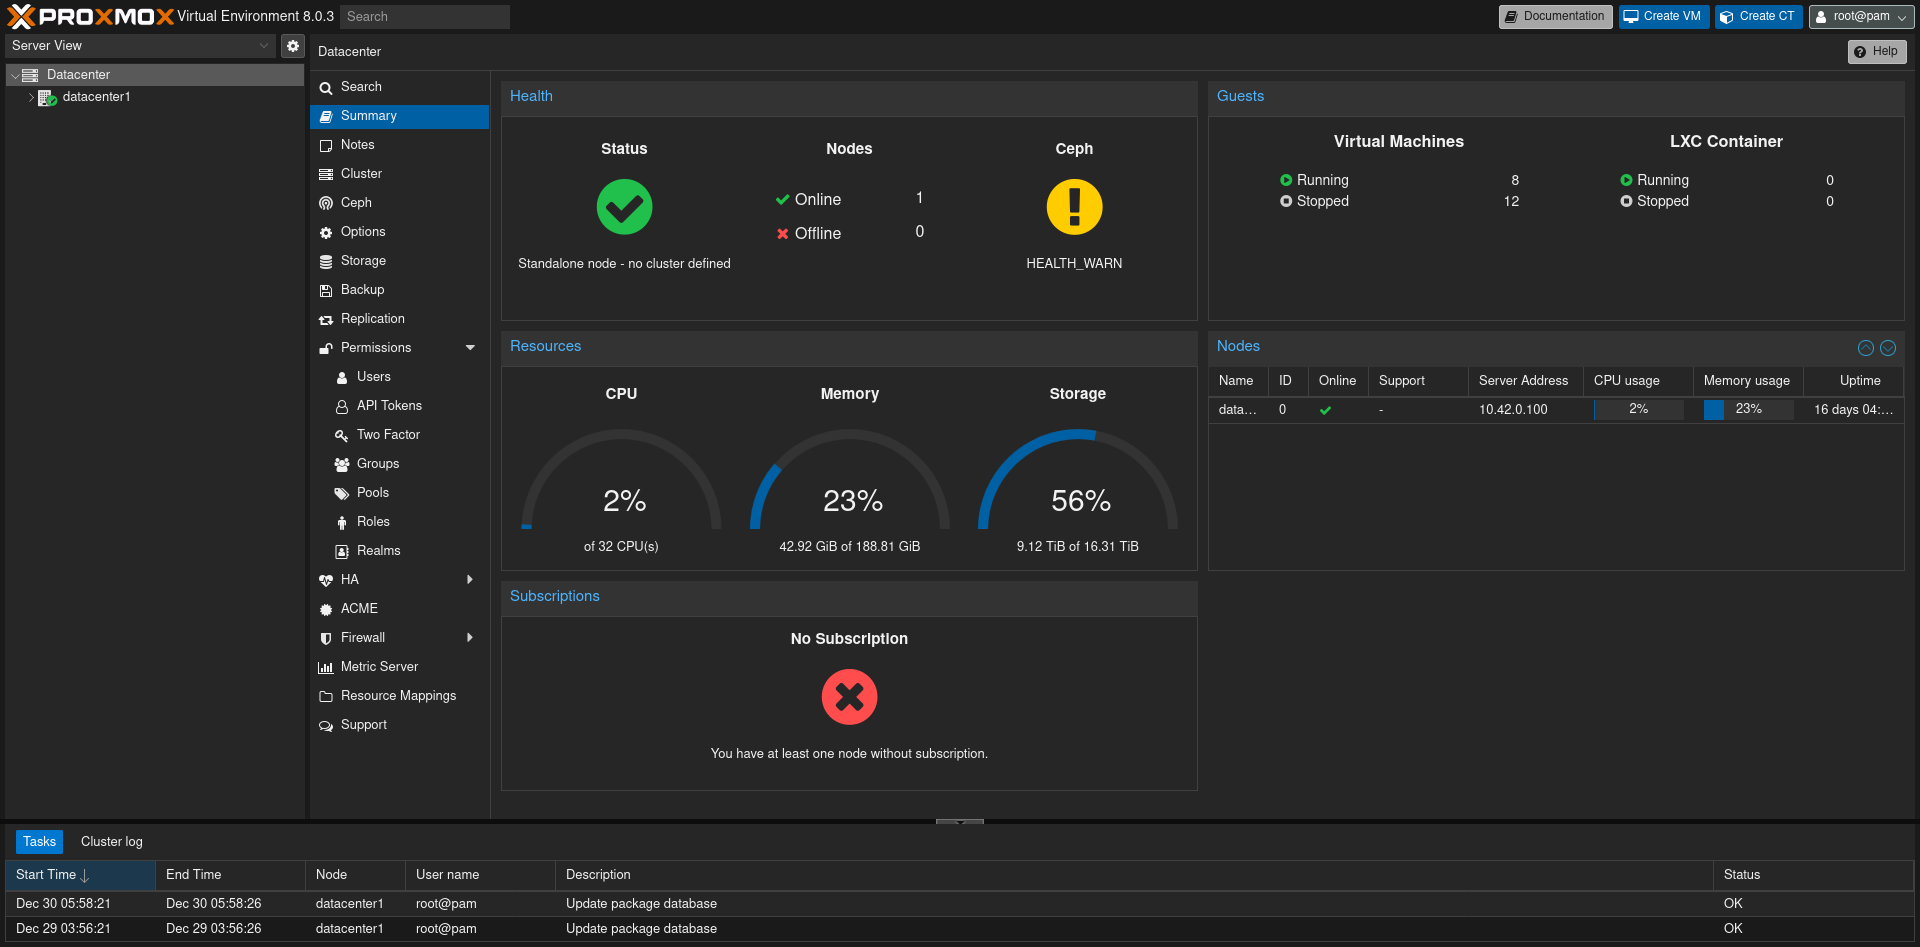Click the Metric Server chart icon
Image resolution: width=1920 pixels, height=947 pixels.
point(326,667)
